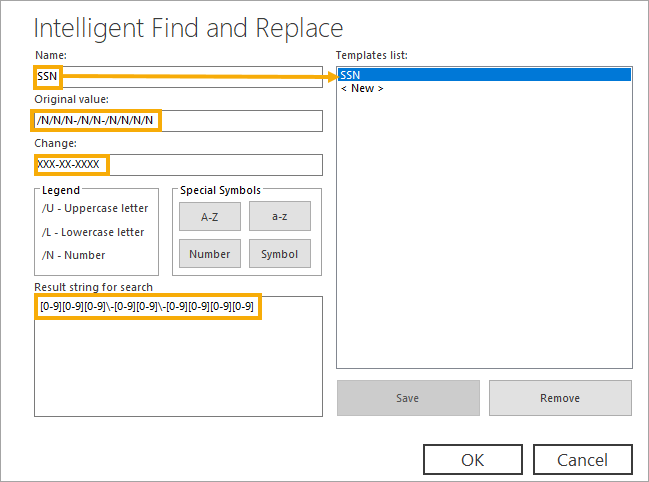
Task: Click the /N - Number legend entry
Action: coord(73,255)
